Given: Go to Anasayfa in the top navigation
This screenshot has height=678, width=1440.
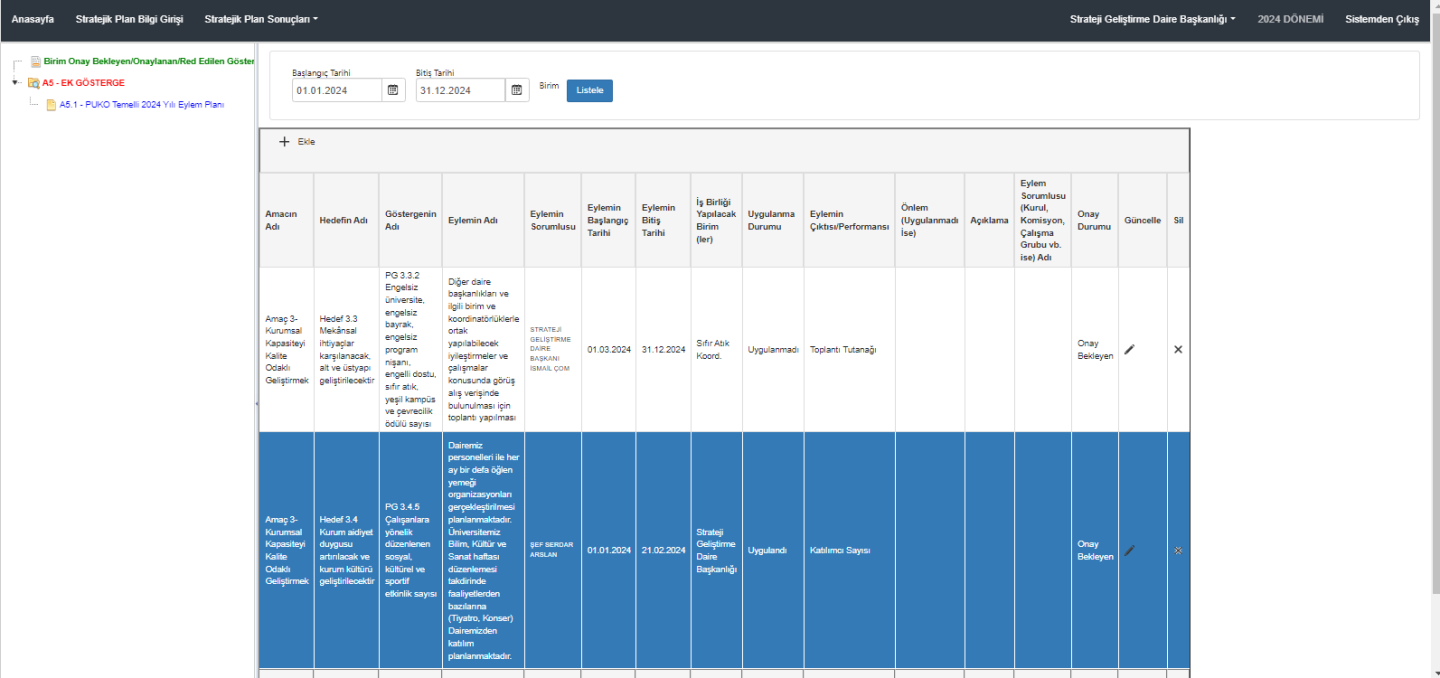Looking at the screenshot, I should tap(33, 19).
